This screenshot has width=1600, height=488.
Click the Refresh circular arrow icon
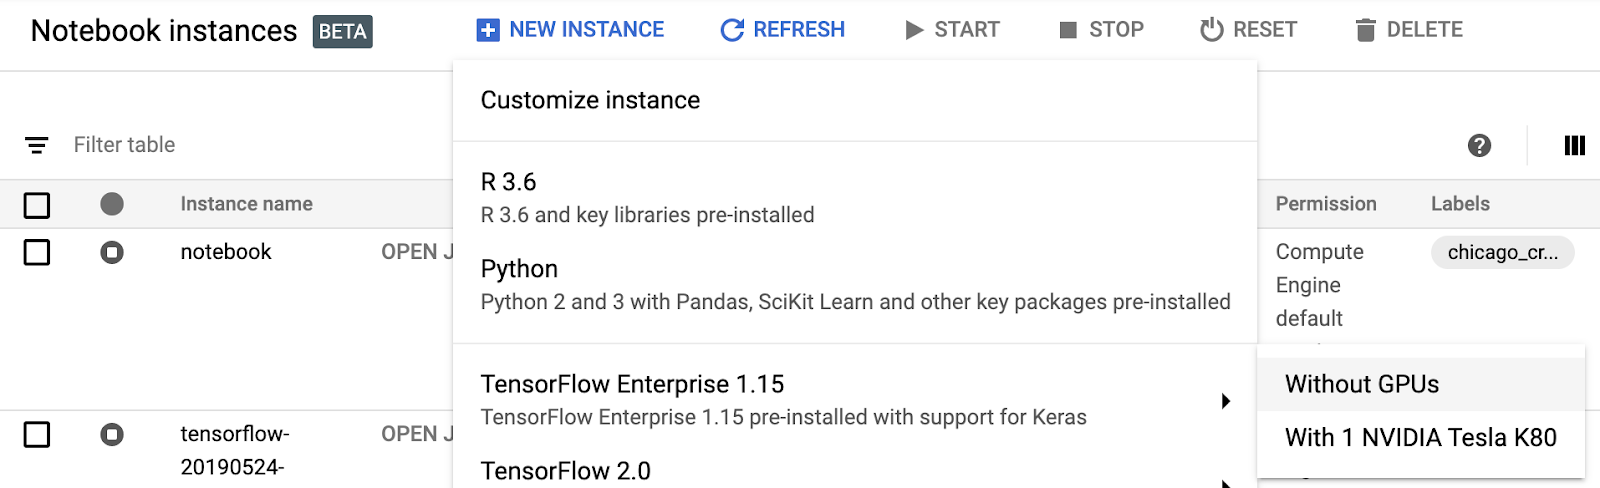click(732, 30)
